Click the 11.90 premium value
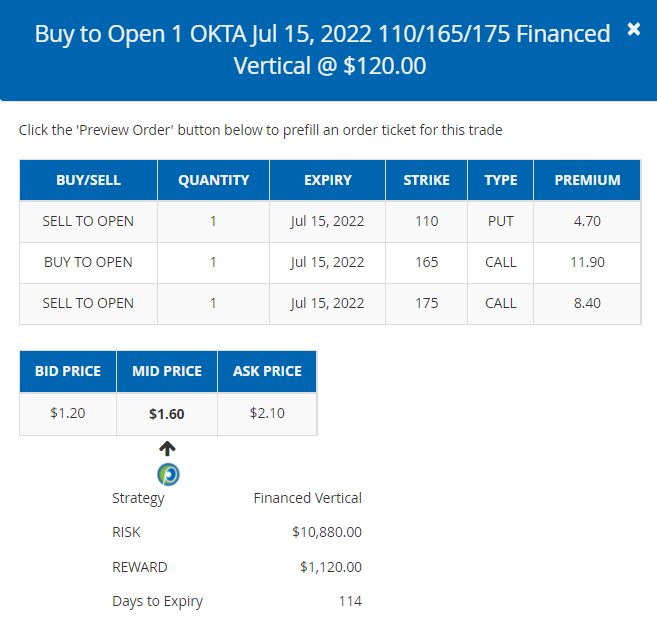Screen dimensions: 657x623 point(587,262)
